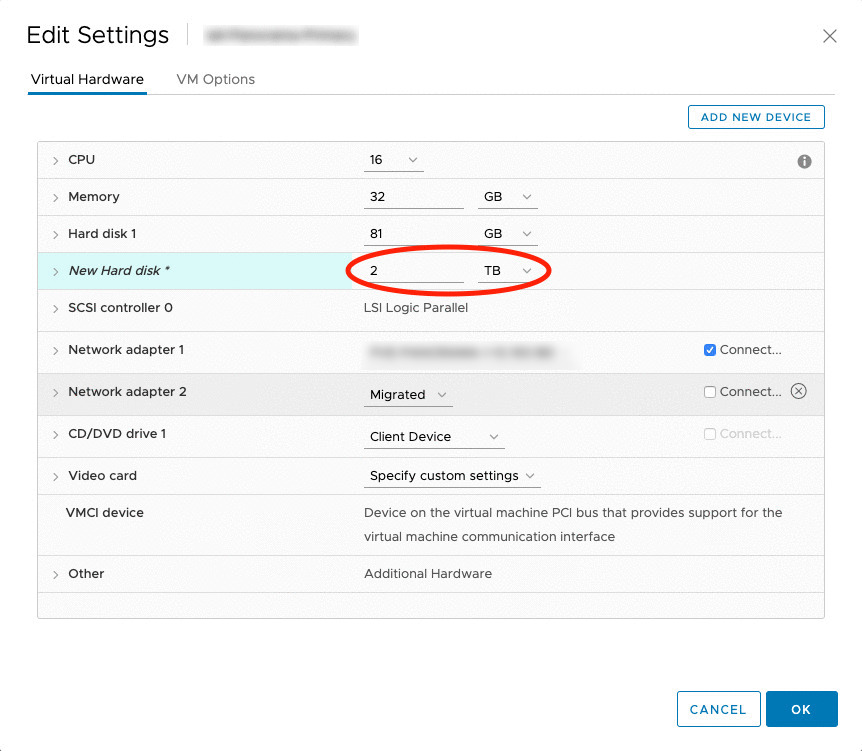Expand the SCSI controller 0 row
The width and height of the screenshot is (862, 751).
pyautogui.click(x=56, y=308)
